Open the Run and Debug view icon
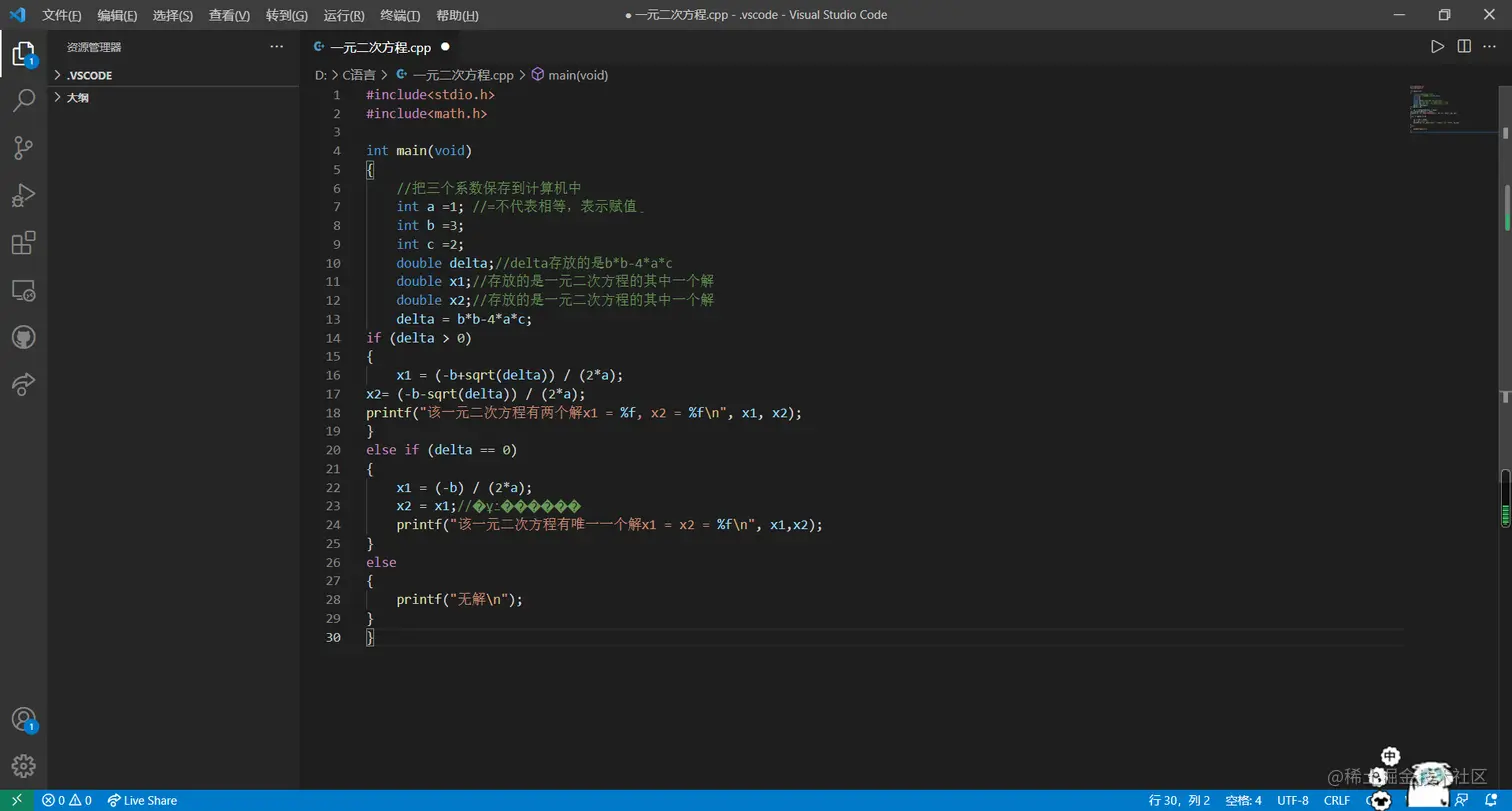Image resolution: width=1512 pixels, height=811 pixels. [23, 195]
